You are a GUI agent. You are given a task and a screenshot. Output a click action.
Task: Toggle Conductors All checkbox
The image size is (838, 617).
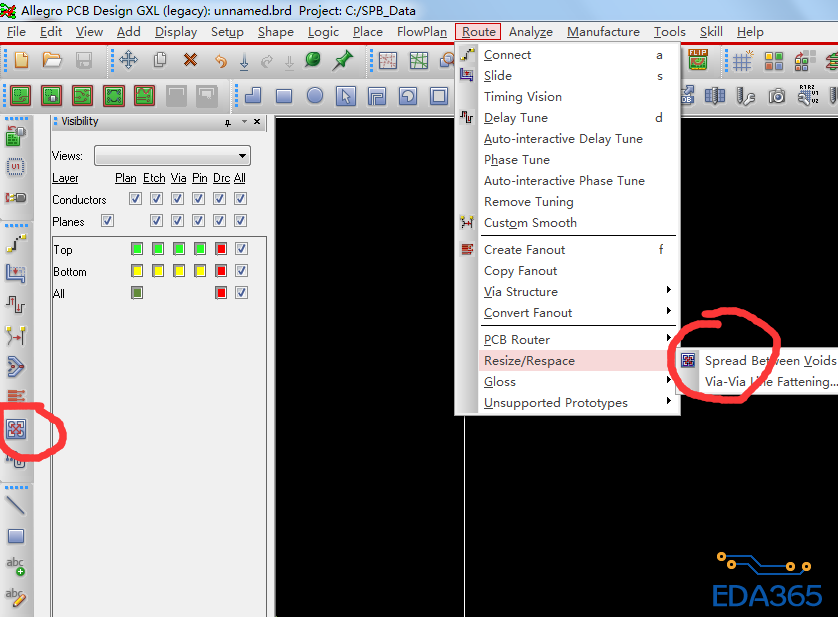[x=240, y=199]
